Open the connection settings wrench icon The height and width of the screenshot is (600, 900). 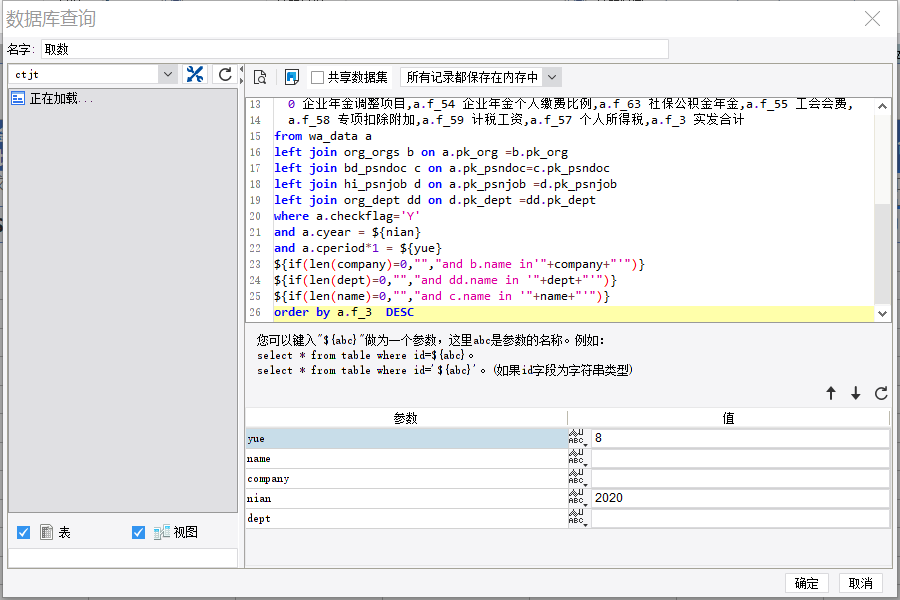pos(195,75)
